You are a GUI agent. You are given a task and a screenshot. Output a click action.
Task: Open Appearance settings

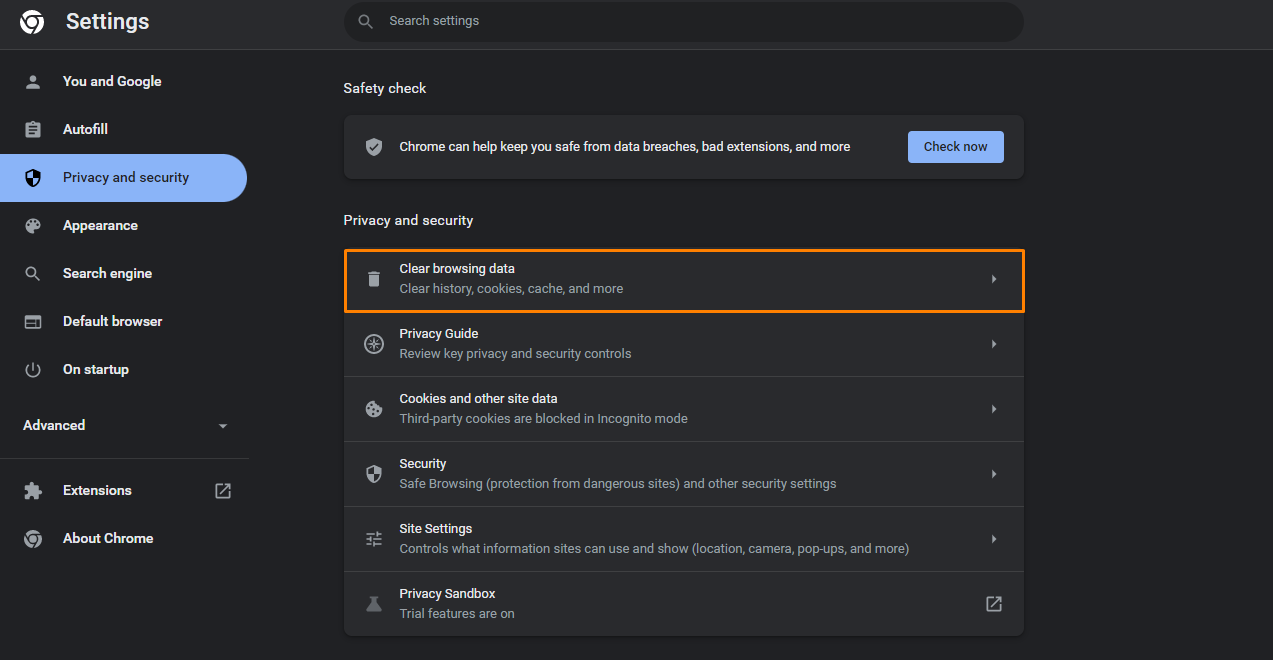123,226
